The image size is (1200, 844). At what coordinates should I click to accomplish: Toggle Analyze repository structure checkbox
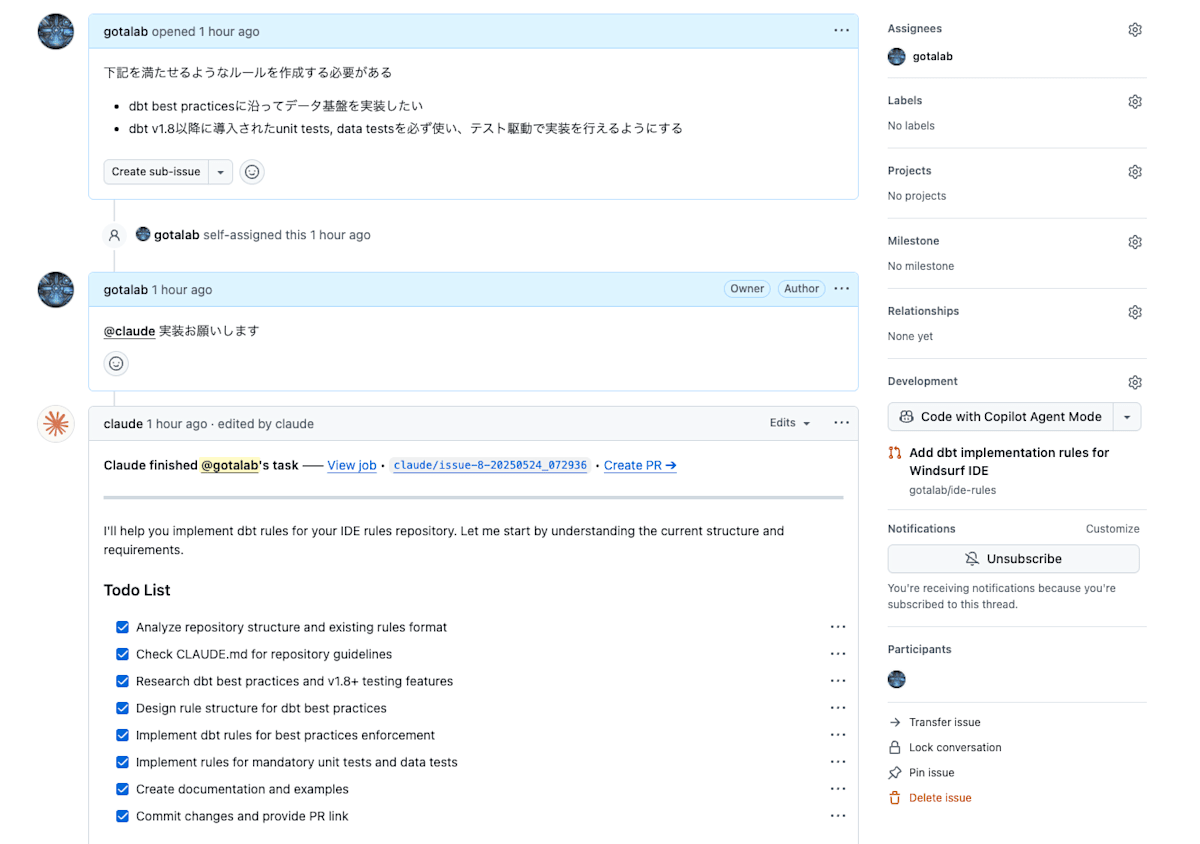click(x=123, y=627)
